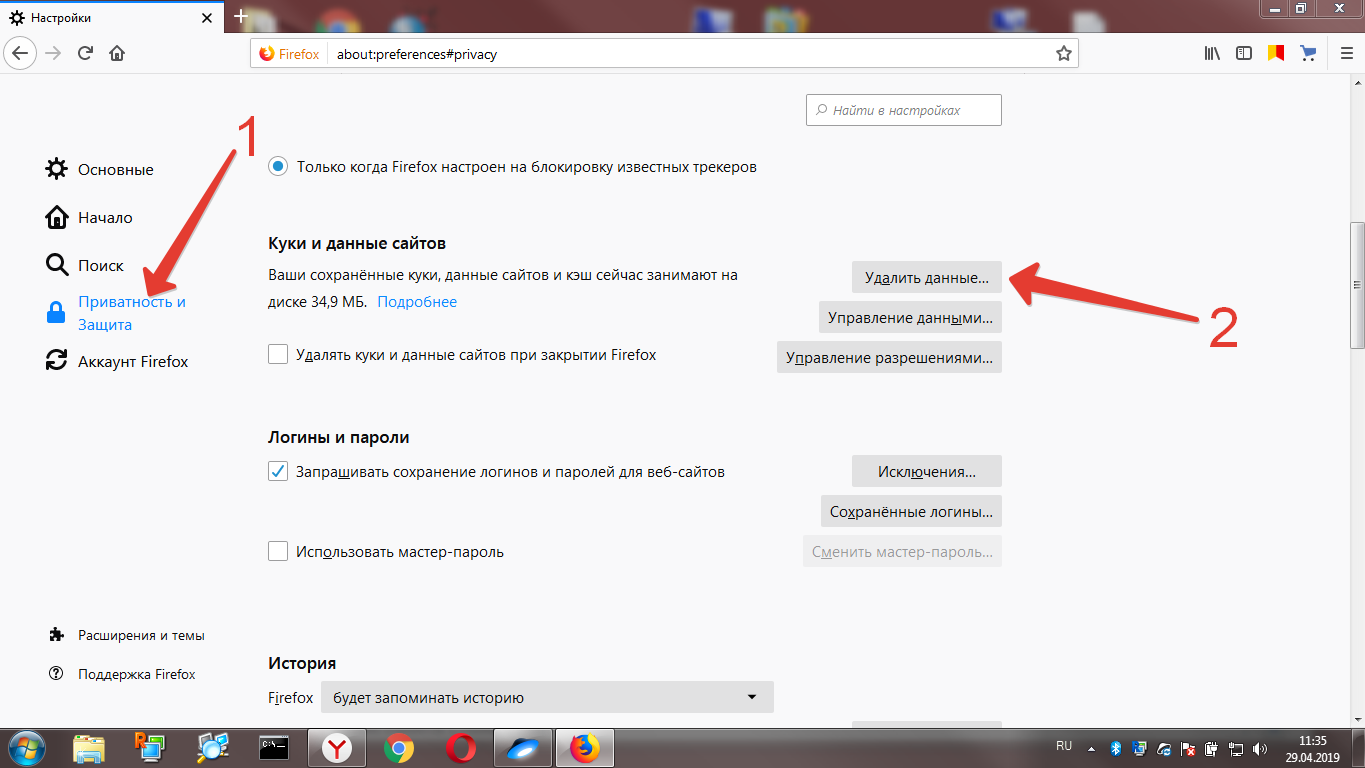The width and height of the screenshot is (1365, 768).
Task: Open login 'Исключения…' button
Action: coord(927,471)
